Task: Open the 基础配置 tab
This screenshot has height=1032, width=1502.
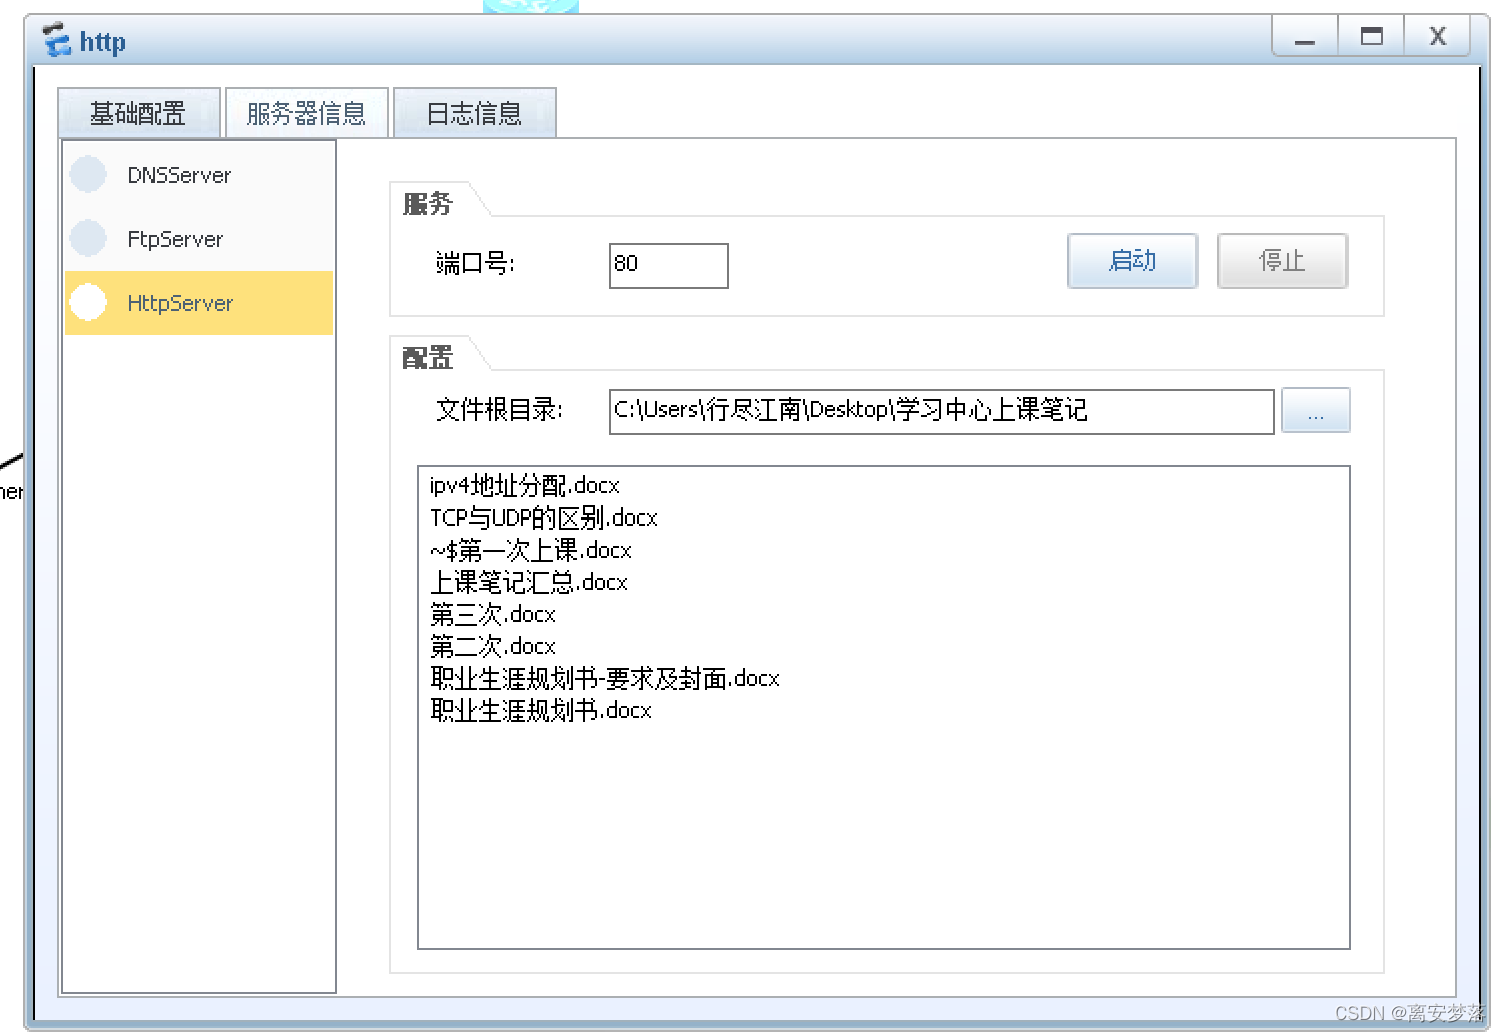Action: [139, 113]
